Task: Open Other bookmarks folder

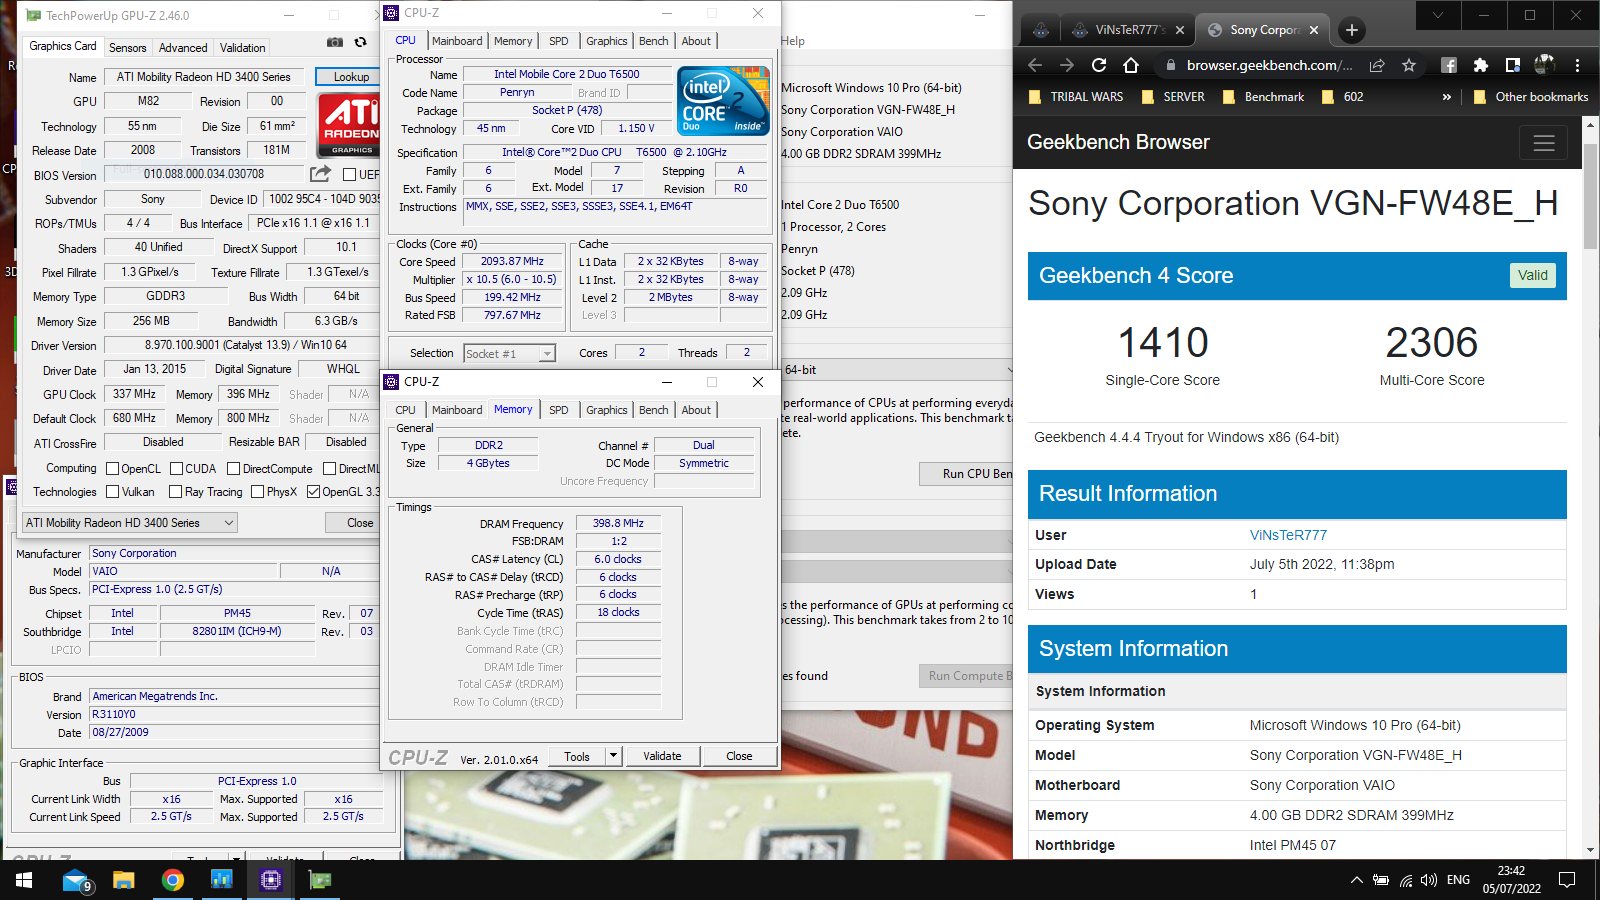Action: (1531, 97)
